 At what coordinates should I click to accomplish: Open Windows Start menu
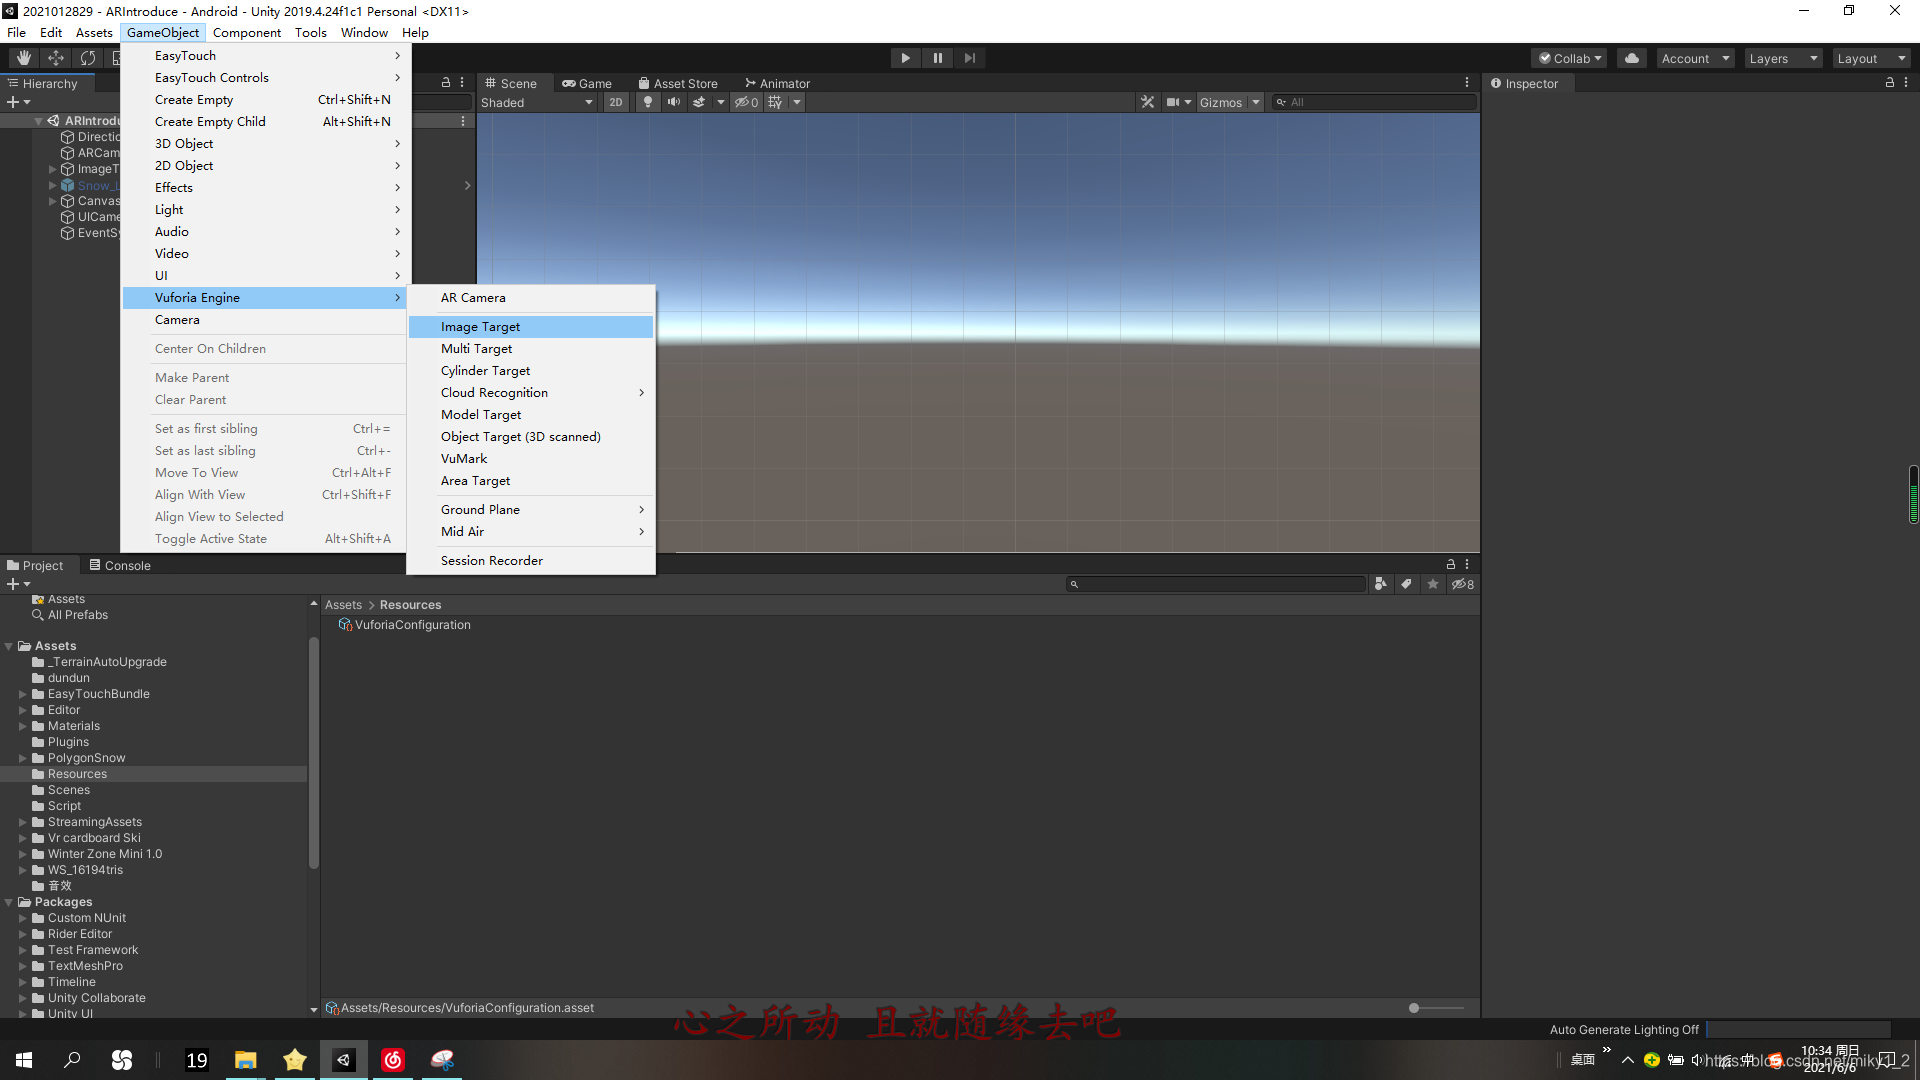click(24, 1060)
